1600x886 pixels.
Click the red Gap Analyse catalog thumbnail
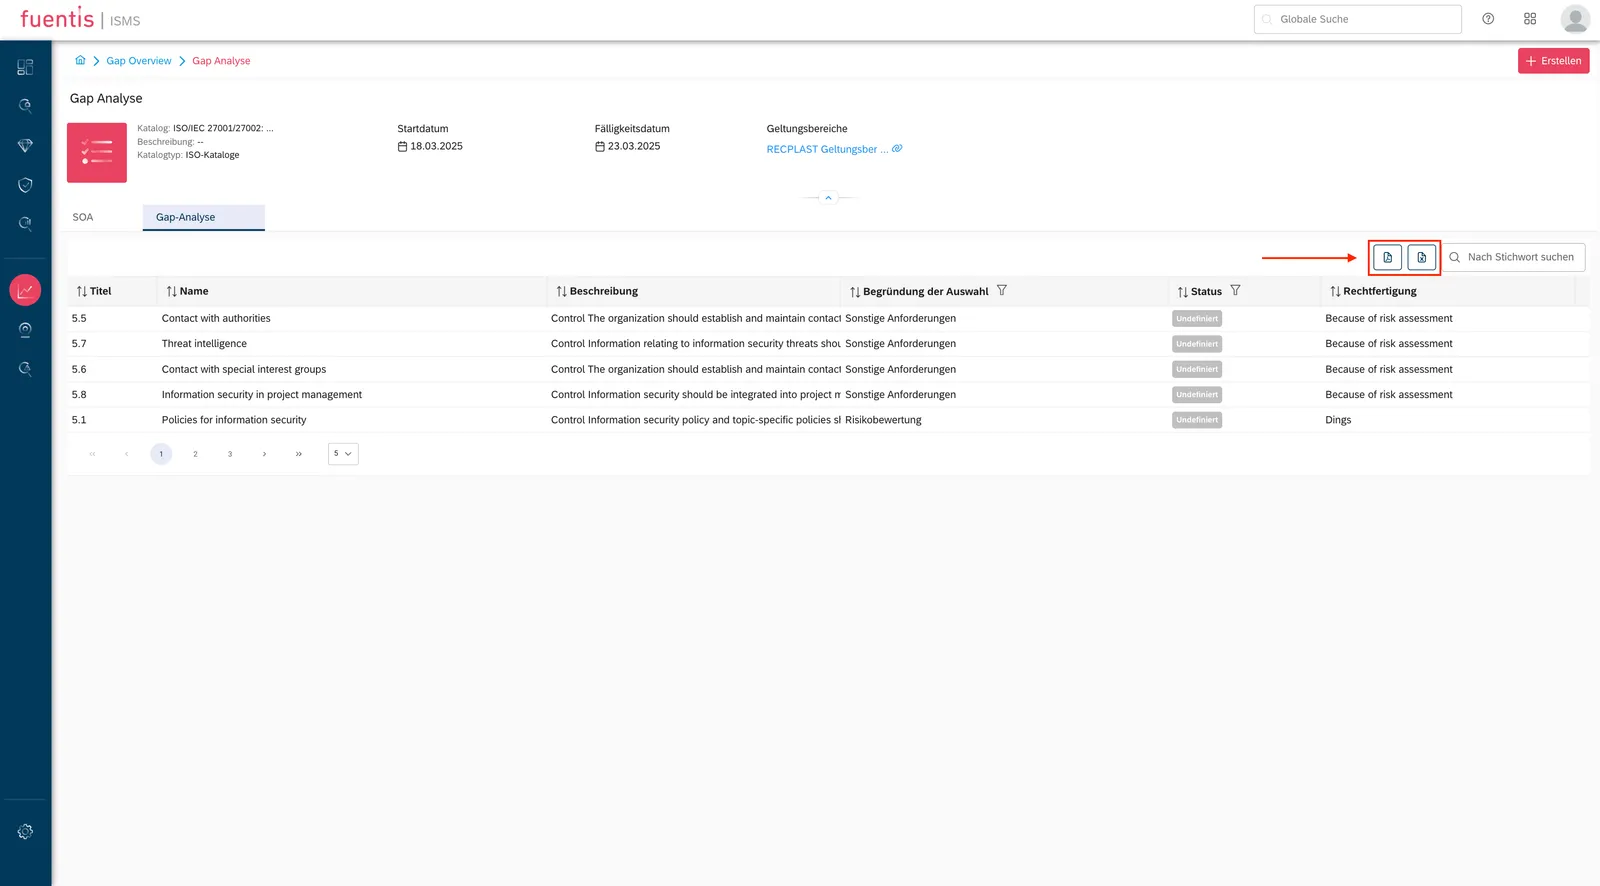[97, 153]
